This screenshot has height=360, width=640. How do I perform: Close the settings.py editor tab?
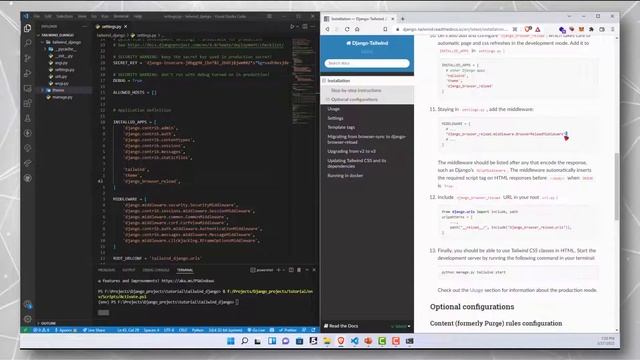pos(125,27)
